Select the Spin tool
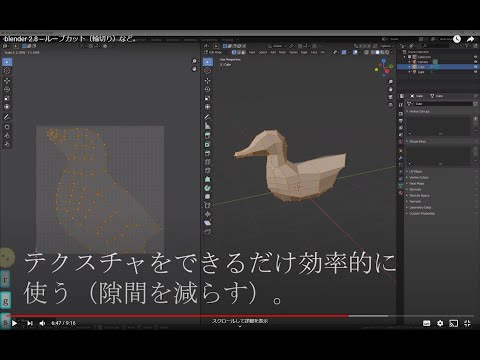Screen dimensions: 480x360 pos(207,188)
